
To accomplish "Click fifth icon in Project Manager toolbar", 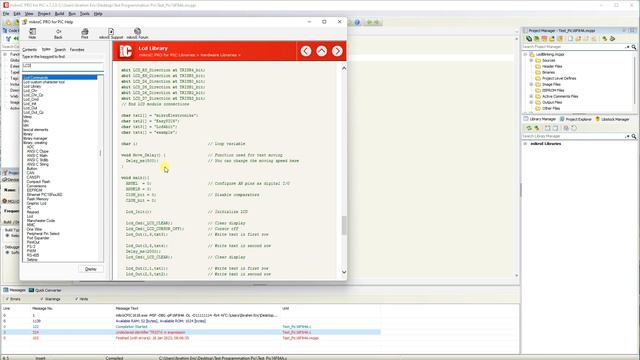I will tap(560, 39).
